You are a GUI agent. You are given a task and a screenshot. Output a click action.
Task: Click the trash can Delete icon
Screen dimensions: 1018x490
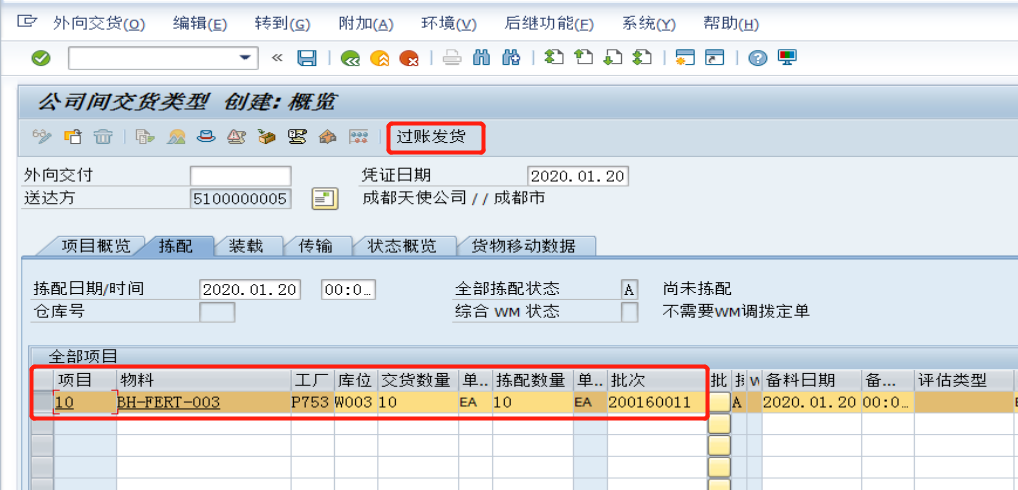pyautogui.click(x=103, y=137)
